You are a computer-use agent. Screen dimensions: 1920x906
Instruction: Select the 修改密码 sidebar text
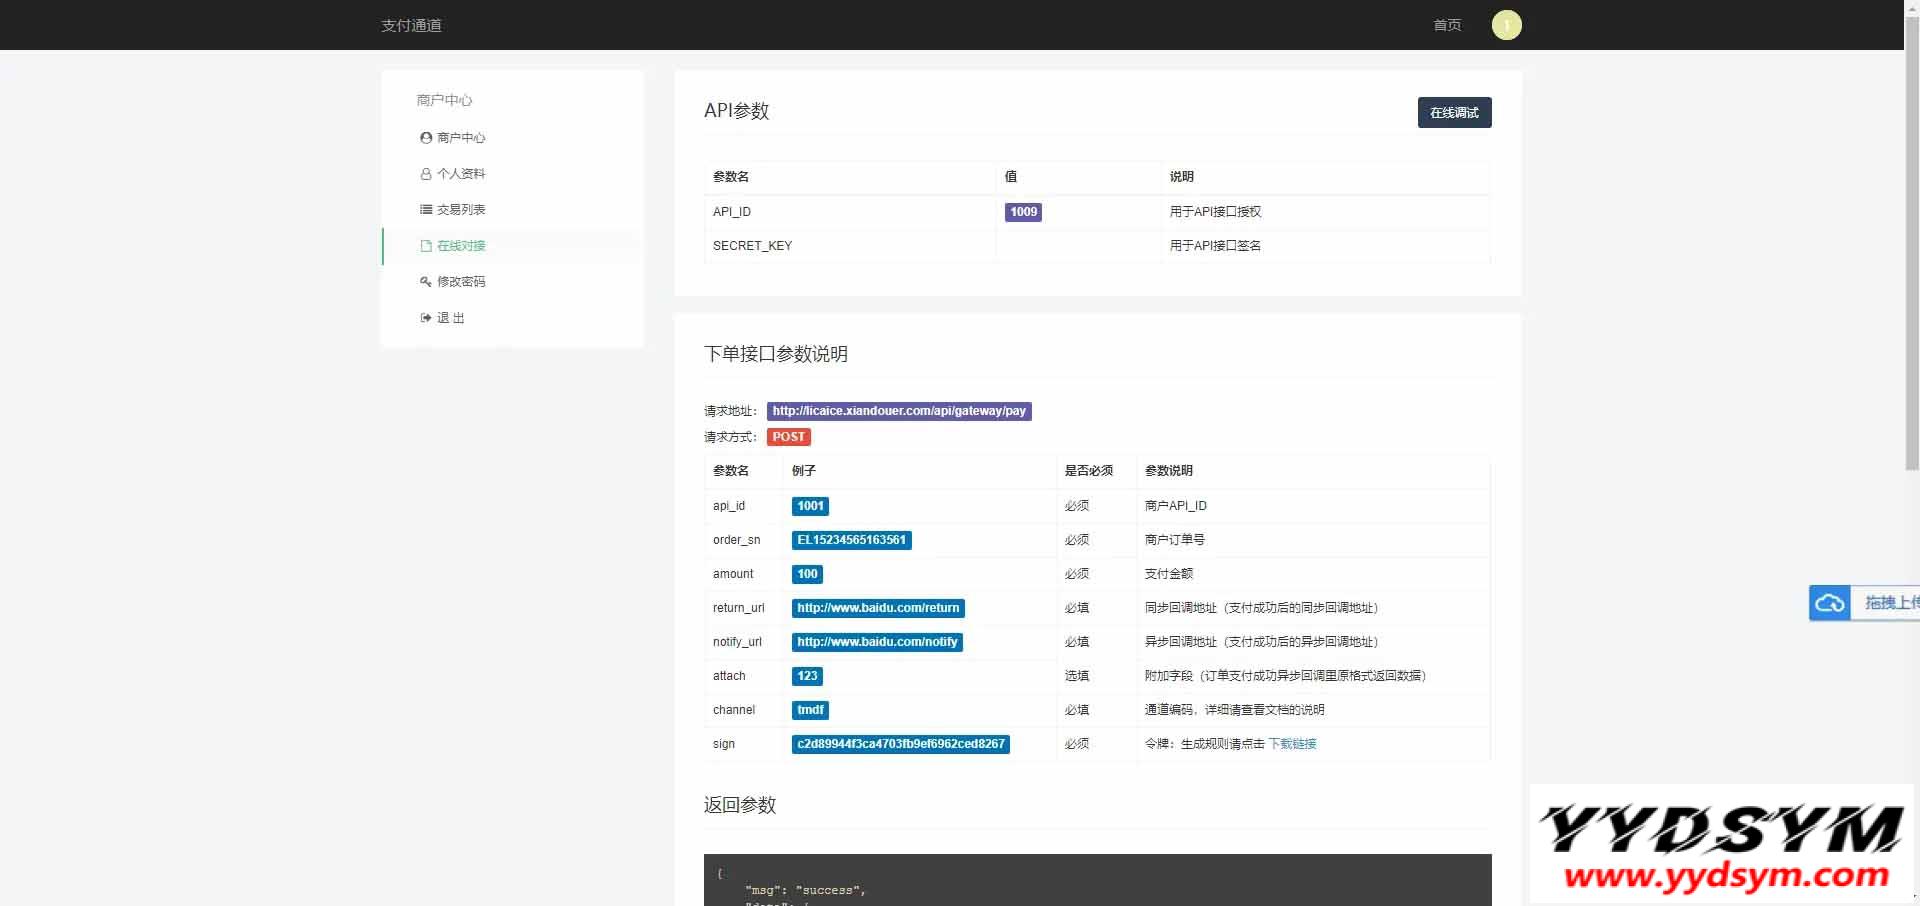pyautogui.click(x=461, y=282)
